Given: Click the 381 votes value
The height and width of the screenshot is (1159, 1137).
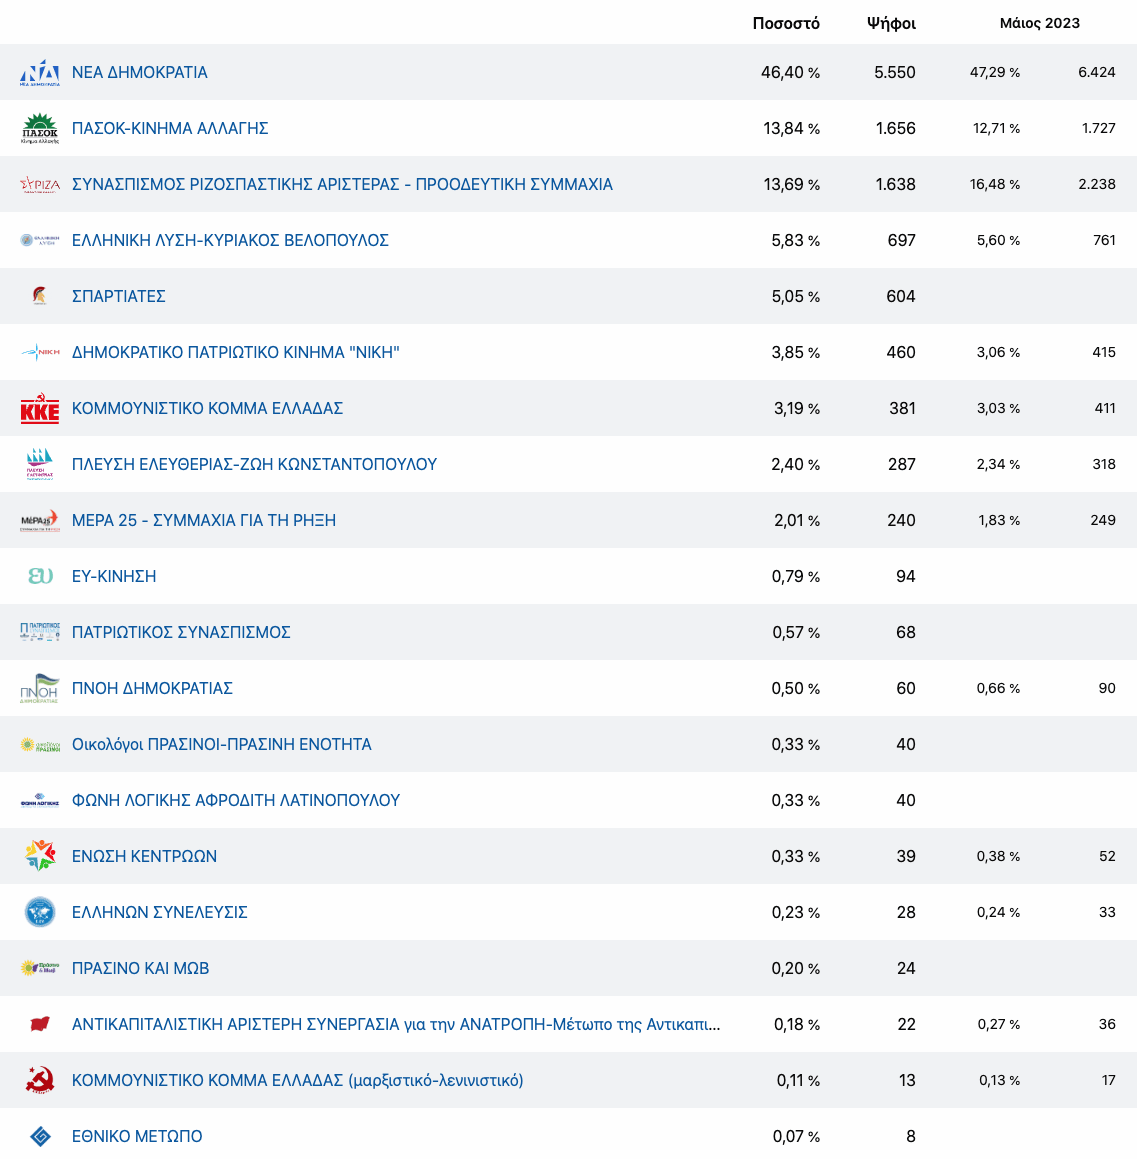Looking at the screenshot, I should coord(903,409).
